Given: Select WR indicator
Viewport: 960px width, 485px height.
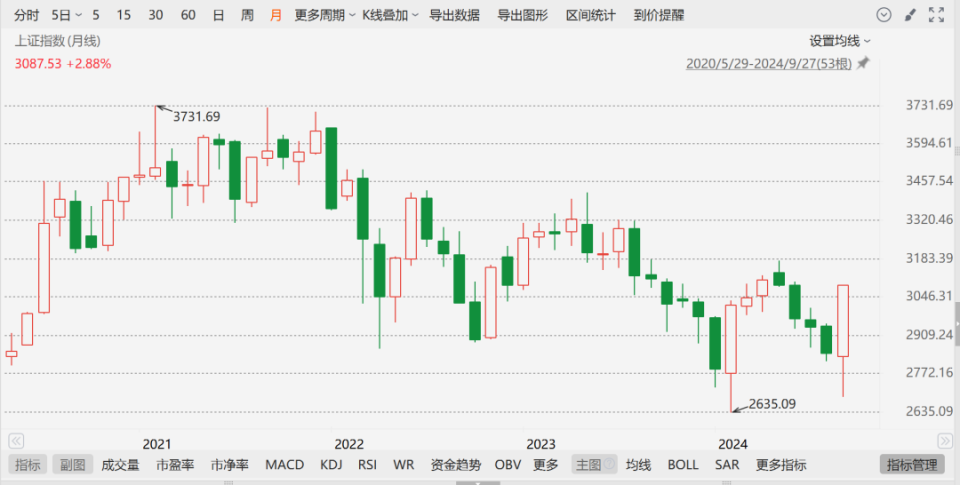Looking at the screenshot, I should pyautogui.click(x=403, y=465).
